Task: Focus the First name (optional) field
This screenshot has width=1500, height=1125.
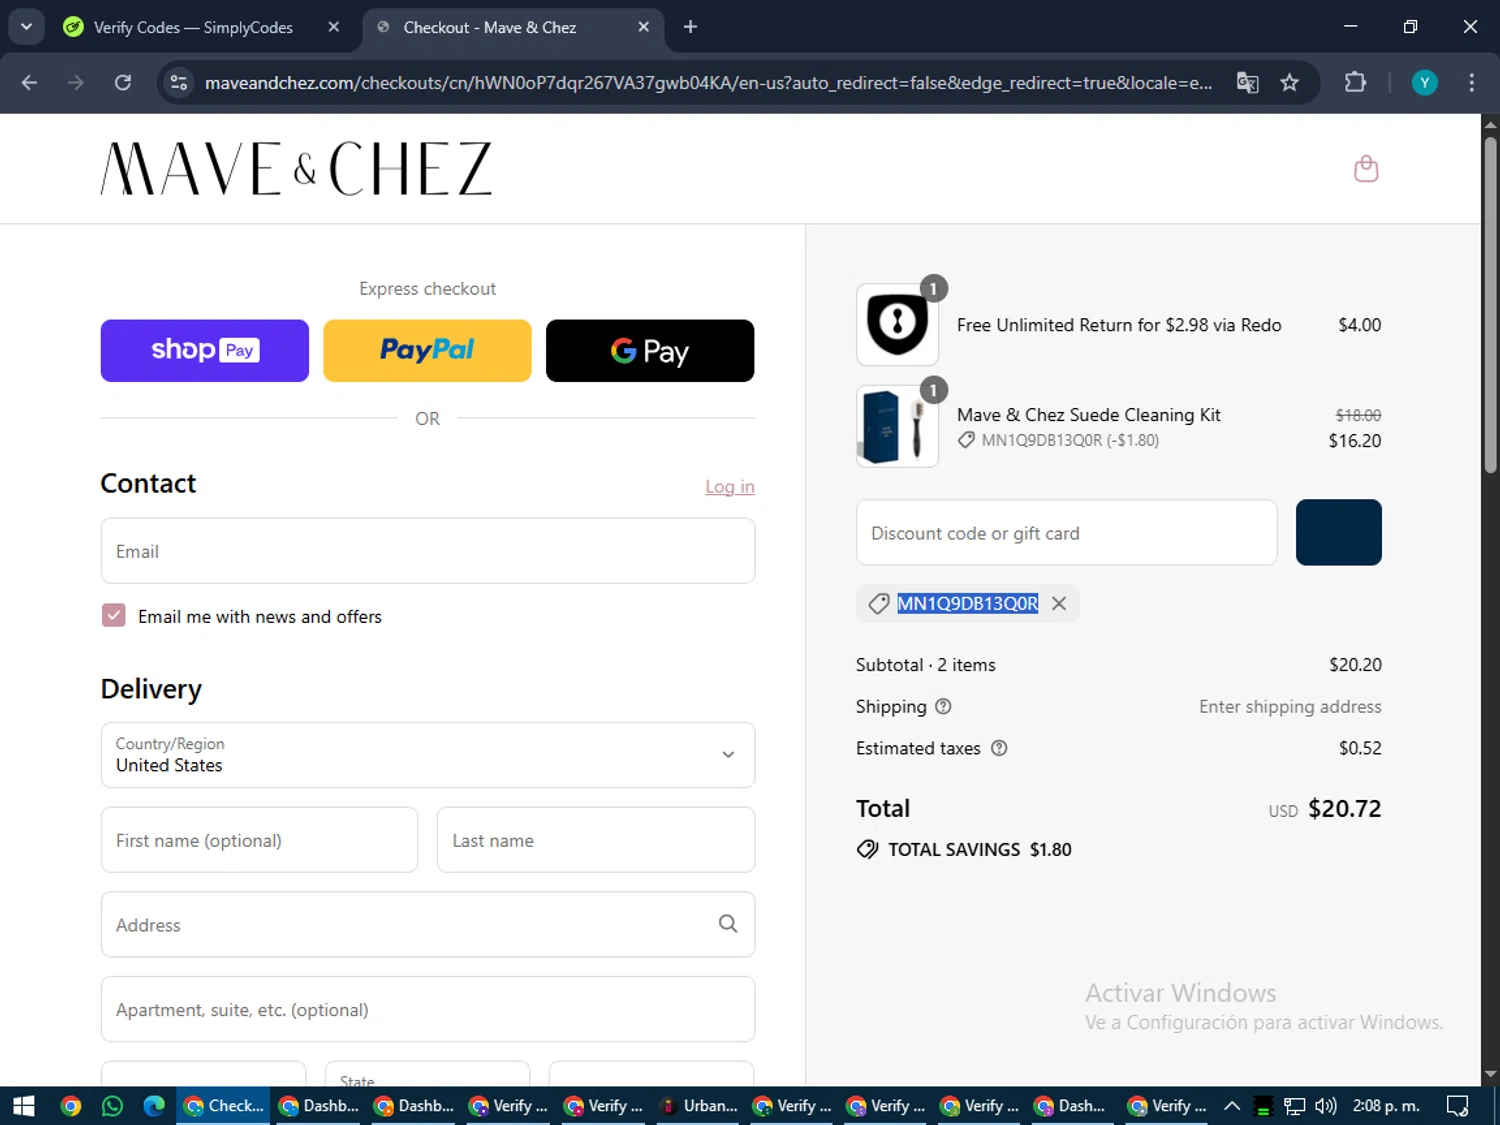Action: point(259,840)
